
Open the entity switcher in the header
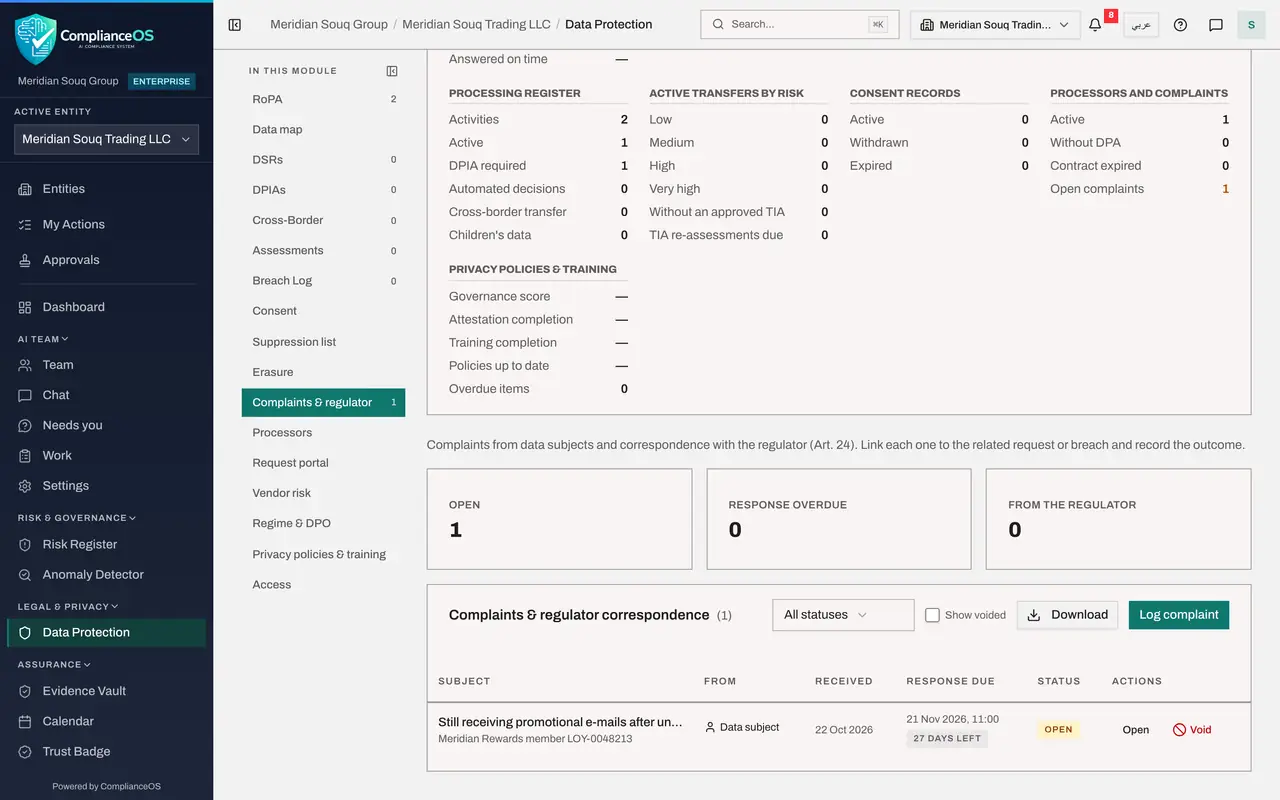[995, 25]
